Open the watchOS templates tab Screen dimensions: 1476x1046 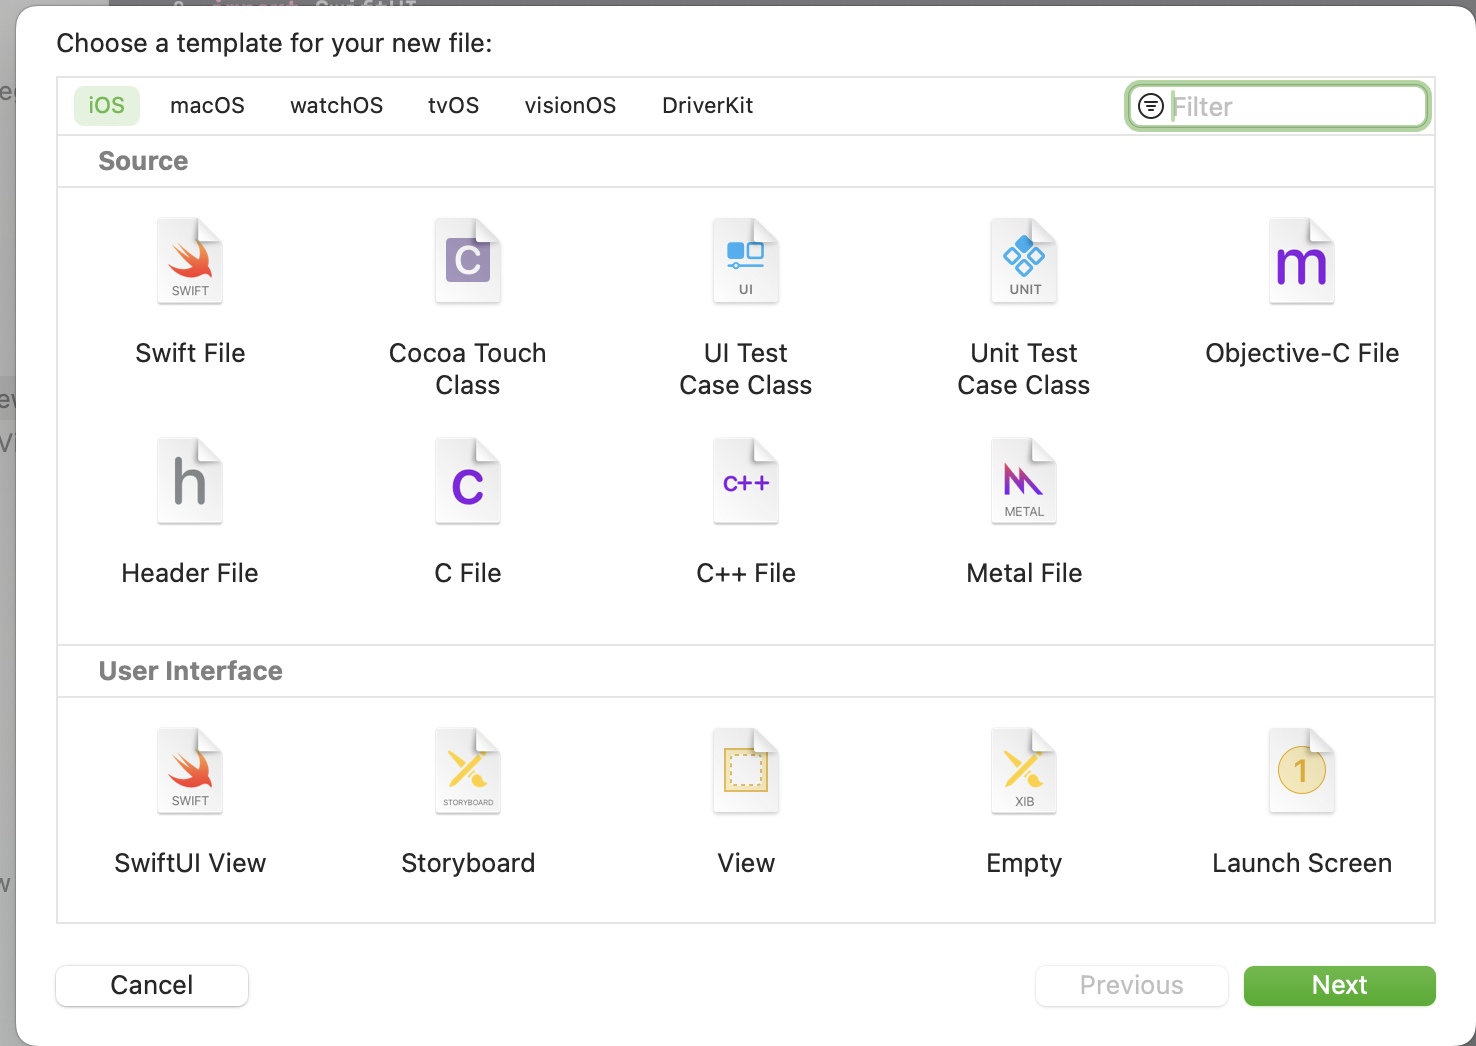[x=337, y=106]
